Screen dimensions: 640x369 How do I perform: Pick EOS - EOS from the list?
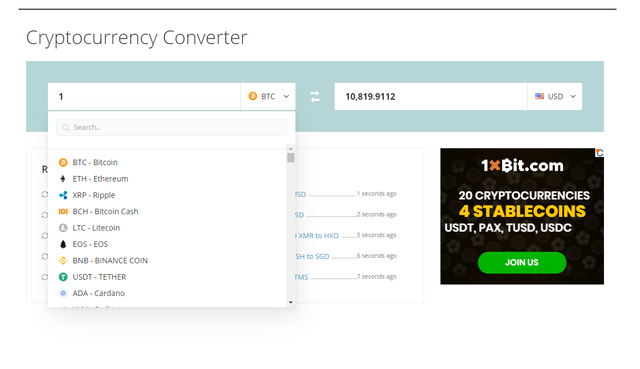click(x=167, y=244)
